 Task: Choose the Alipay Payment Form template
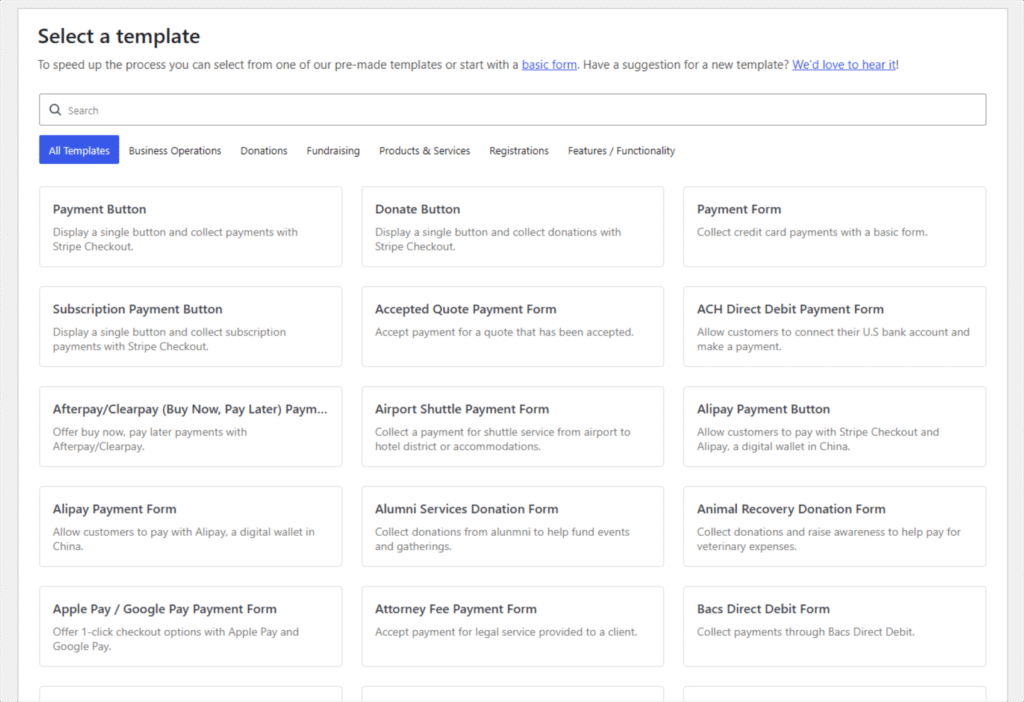(x=191, y=526)
